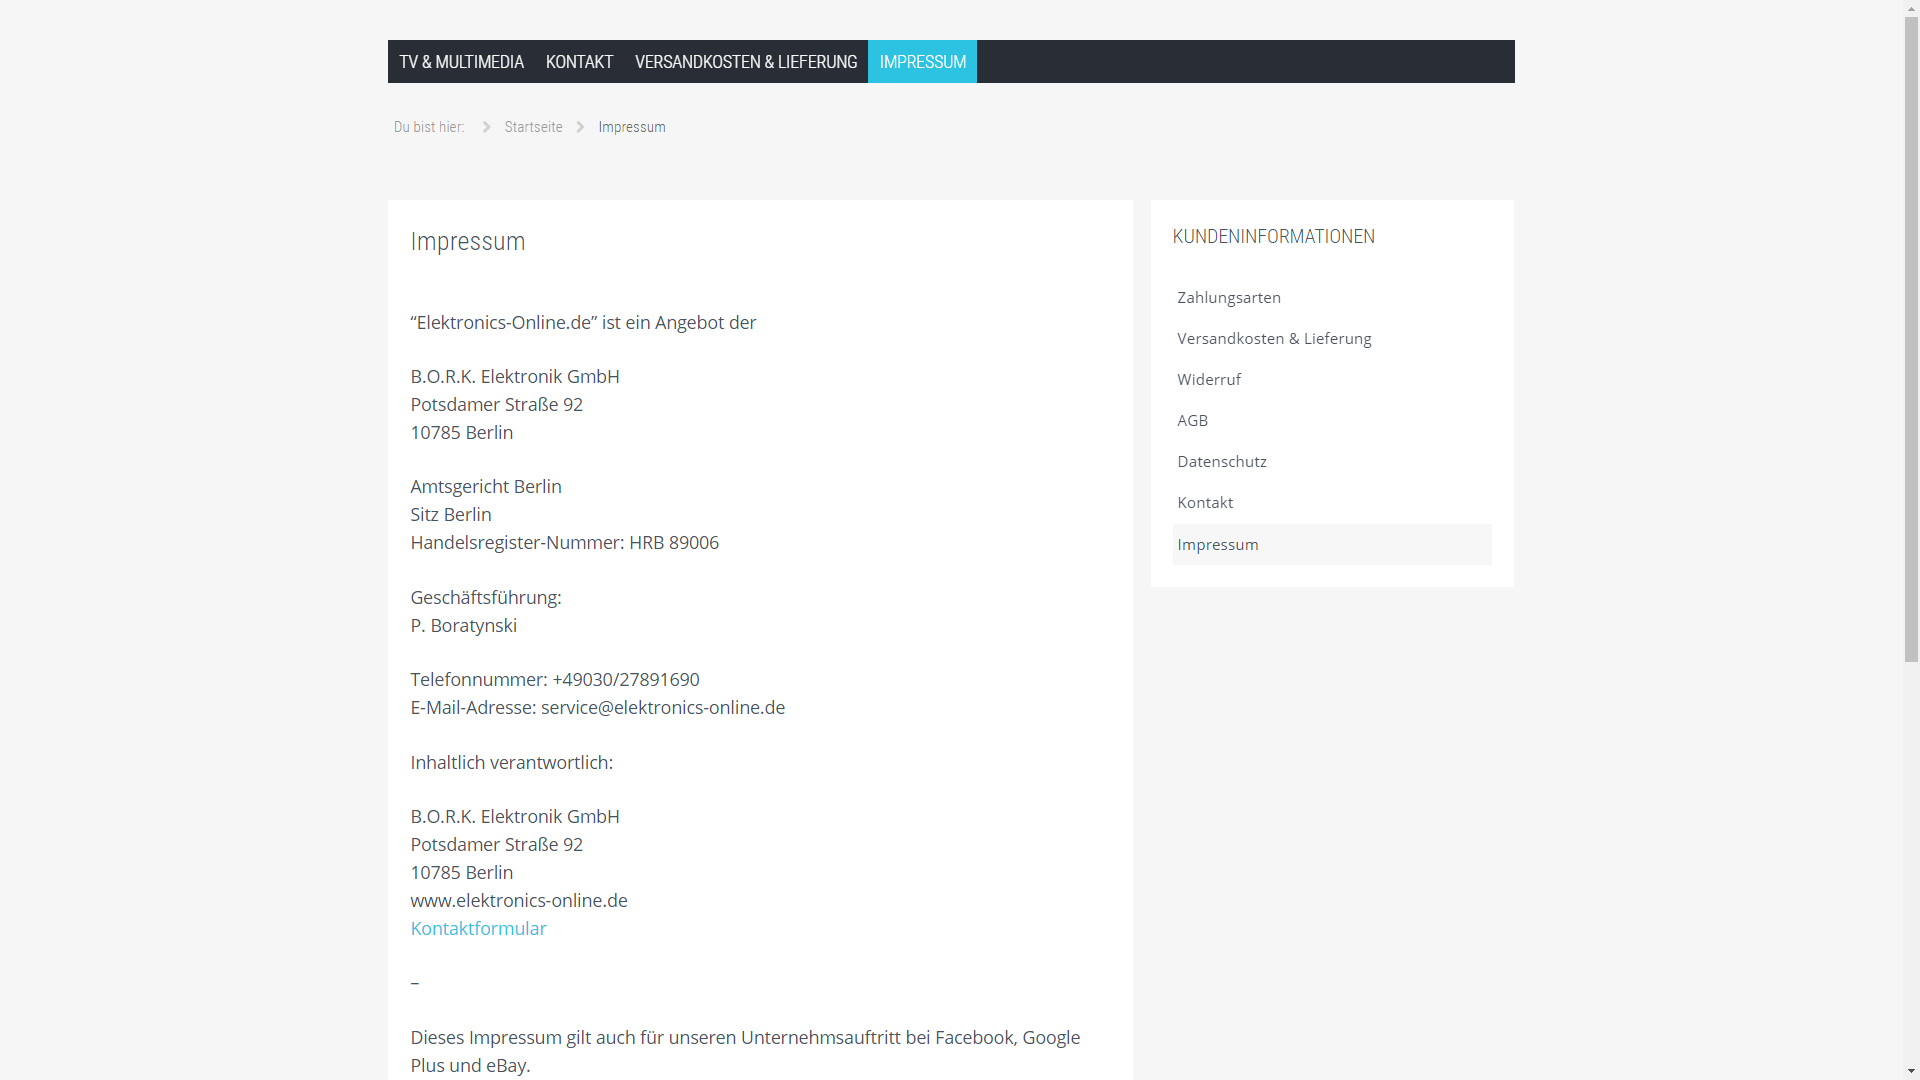This screenshot has width=1920, height=1080.
Task: Click the P. Boratynski name
Action: click(x=463, y=625)
